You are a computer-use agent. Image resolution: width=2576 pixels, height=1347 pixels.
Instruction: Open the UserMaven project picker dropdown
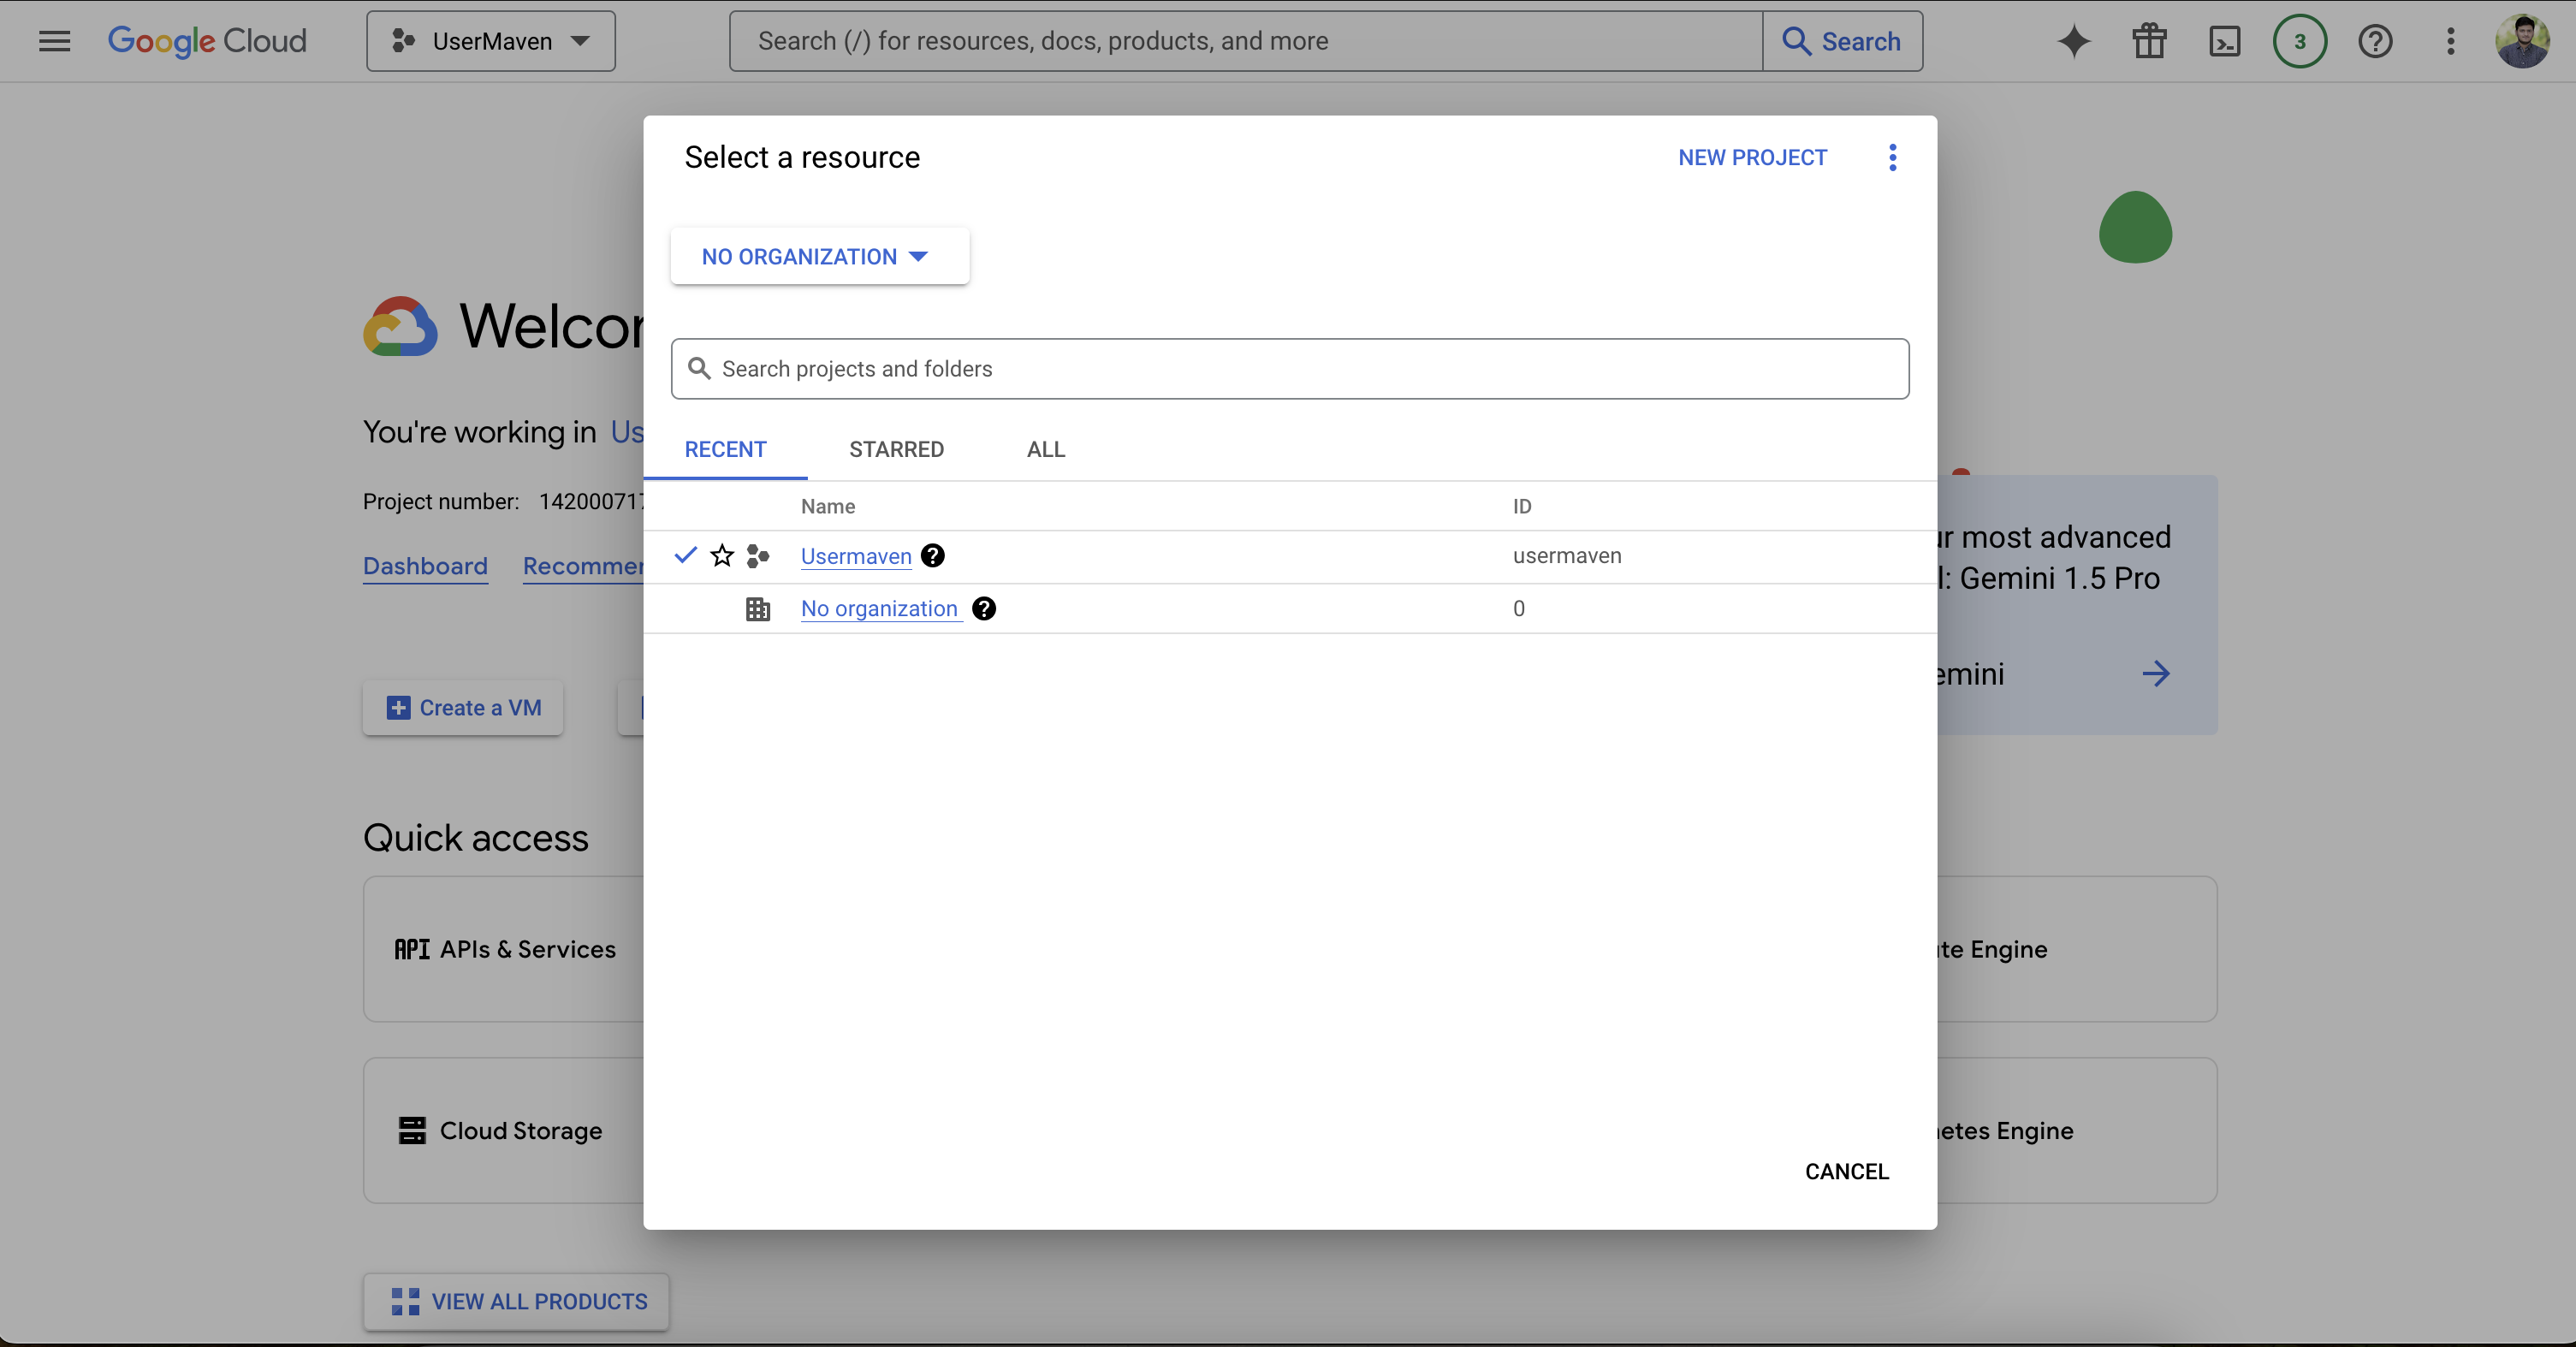pos(491,41)
